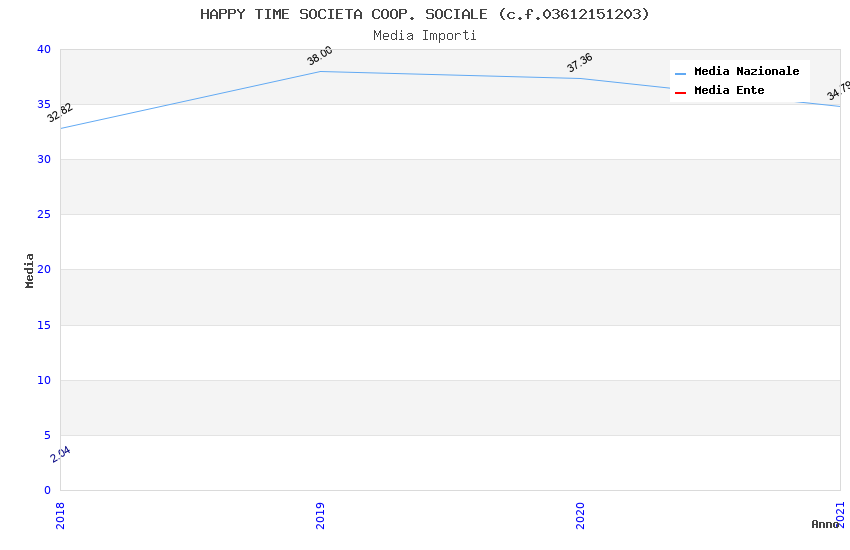Click the 2.04 data label
The height and width of the screenshot is (550, 850).
[60, 454]
